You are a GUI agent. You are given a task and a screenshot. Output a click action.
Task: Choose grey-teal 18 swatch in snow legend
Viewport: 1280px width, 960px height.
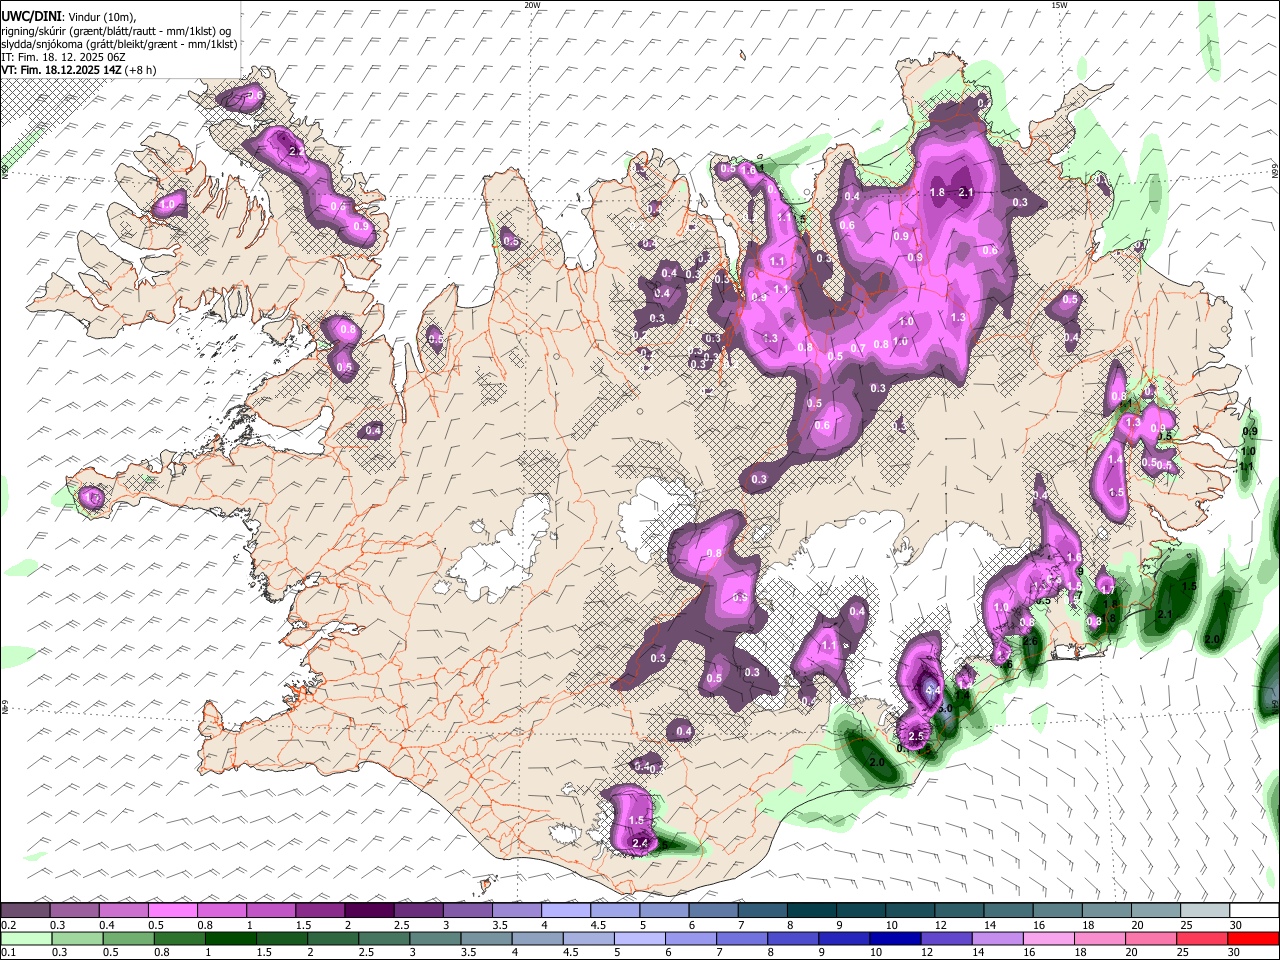point(1107,911)
